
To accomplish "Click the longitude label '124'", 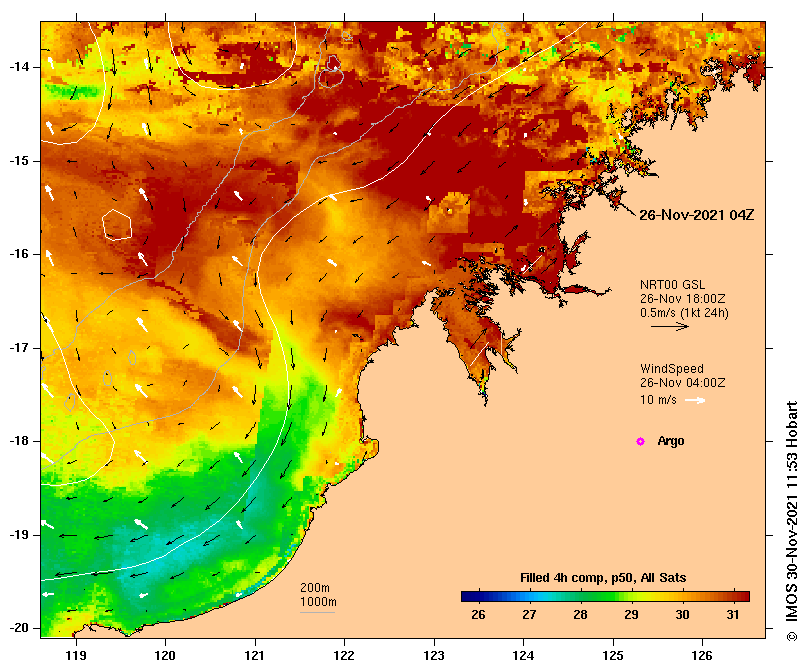I will pos(523,656).
